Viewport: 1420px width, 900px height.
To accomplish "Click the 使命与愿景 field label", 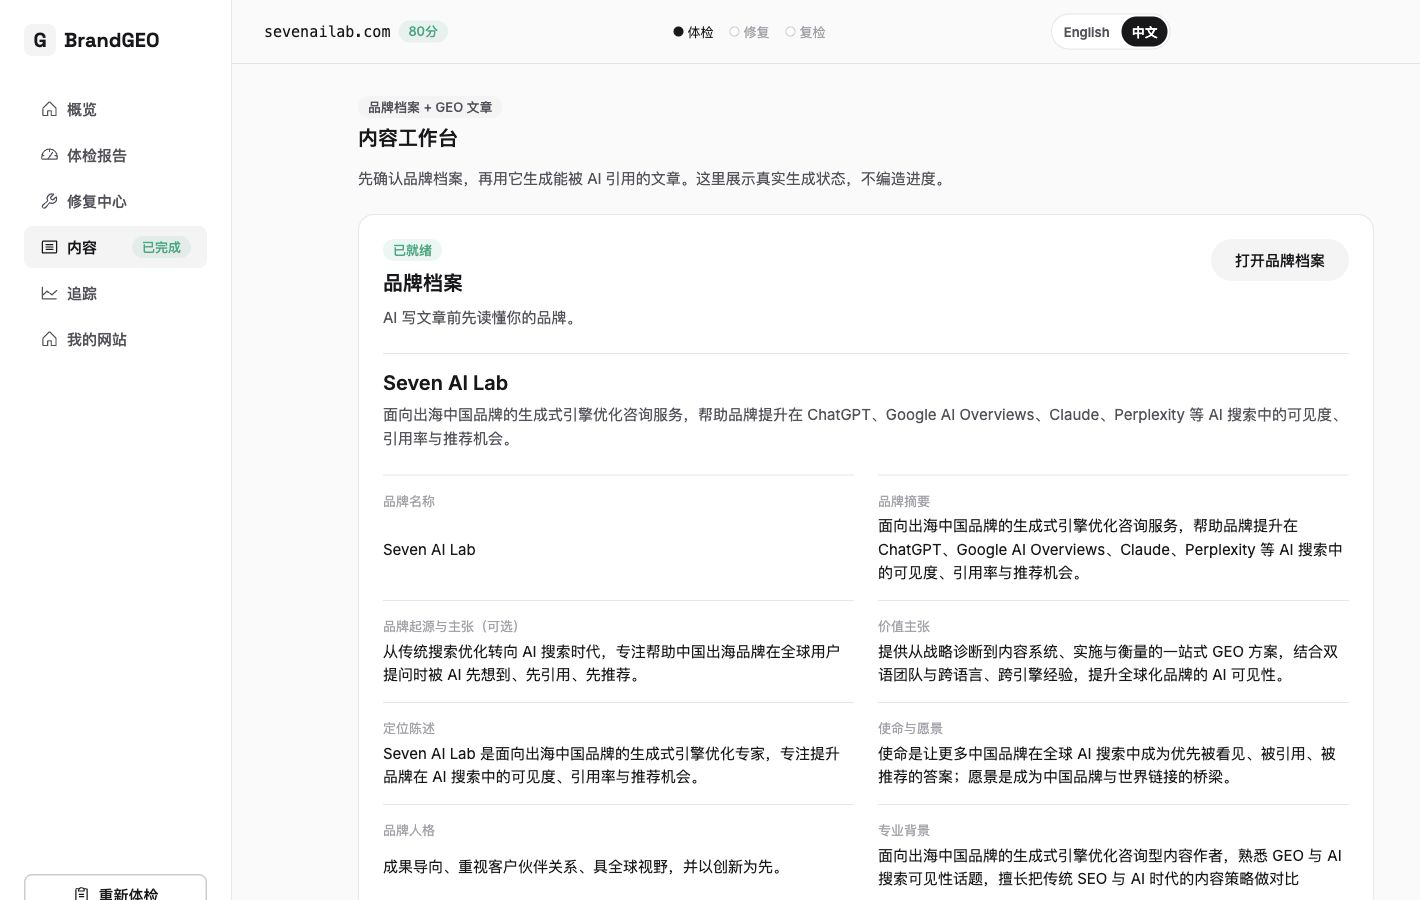I will [910, 728].
